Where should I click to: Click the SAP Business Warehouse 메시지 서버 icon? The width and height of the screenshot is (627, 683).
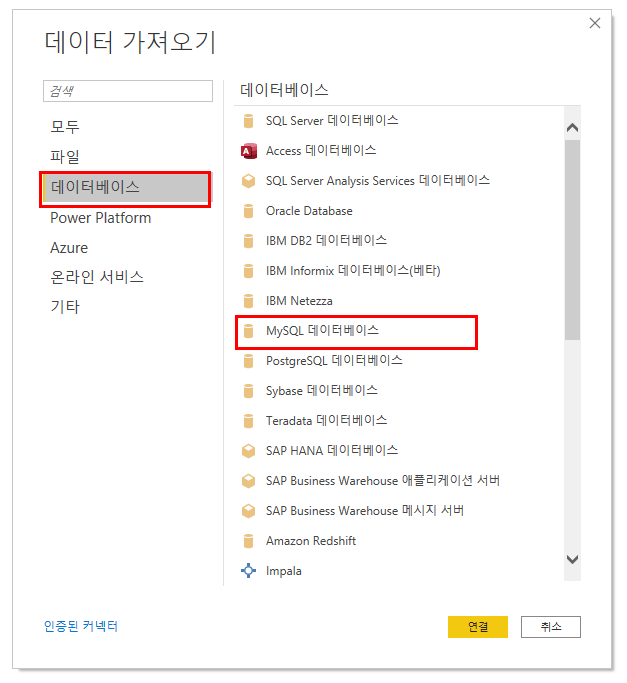pyautogui.click(x=248, y=511)
